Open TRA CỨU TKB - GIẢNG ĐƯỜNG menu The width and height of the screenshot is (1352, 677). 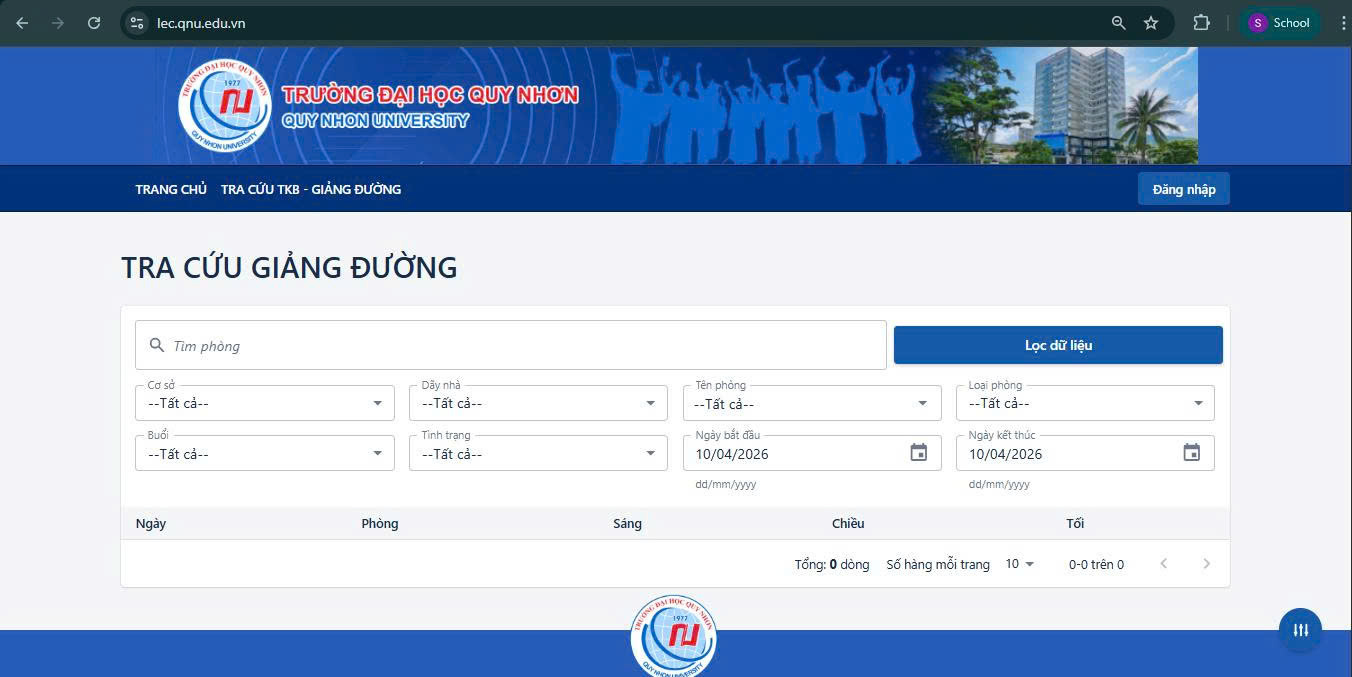point(311,189)
